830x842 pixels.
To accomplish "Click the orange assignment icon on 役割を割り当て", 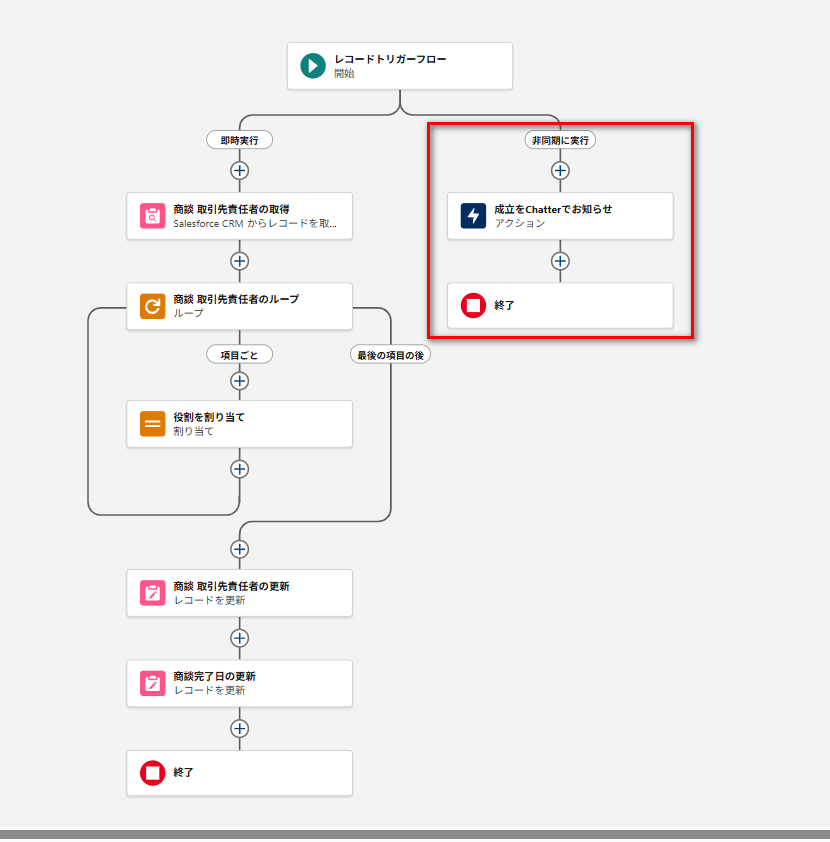I will pos(152,424).
